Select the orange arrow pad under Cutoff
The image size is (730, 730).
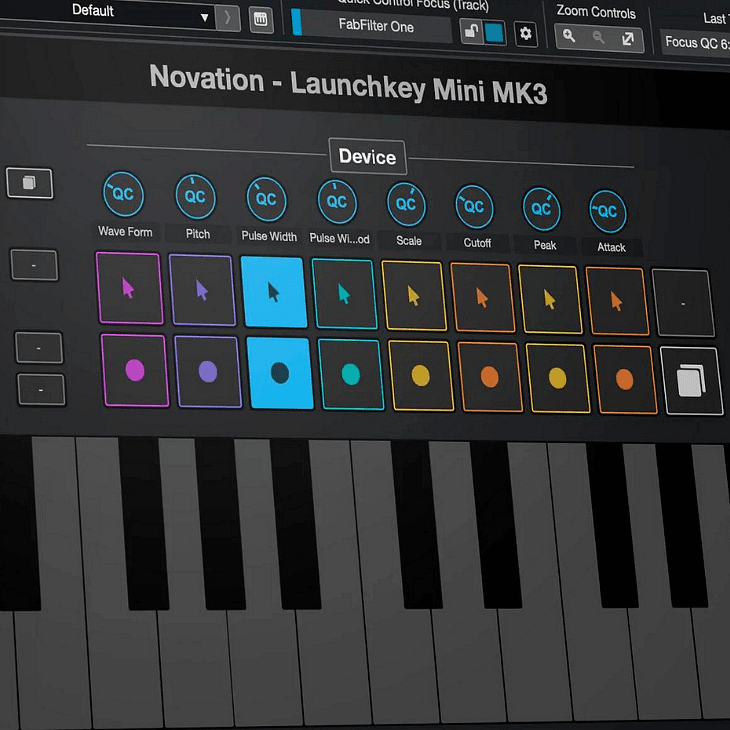[482, 298]
